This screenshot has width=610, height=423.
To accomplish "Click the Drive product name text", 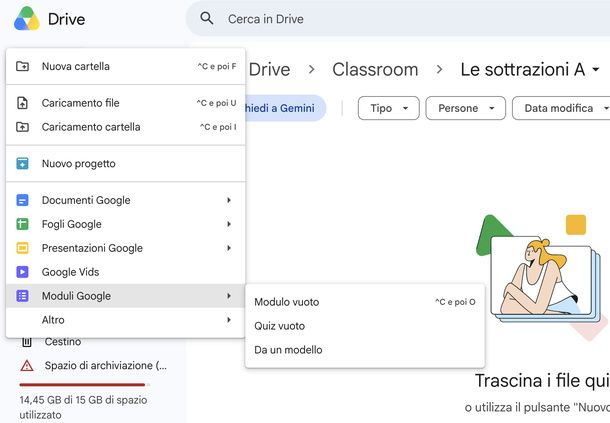I will pos(67,19).
